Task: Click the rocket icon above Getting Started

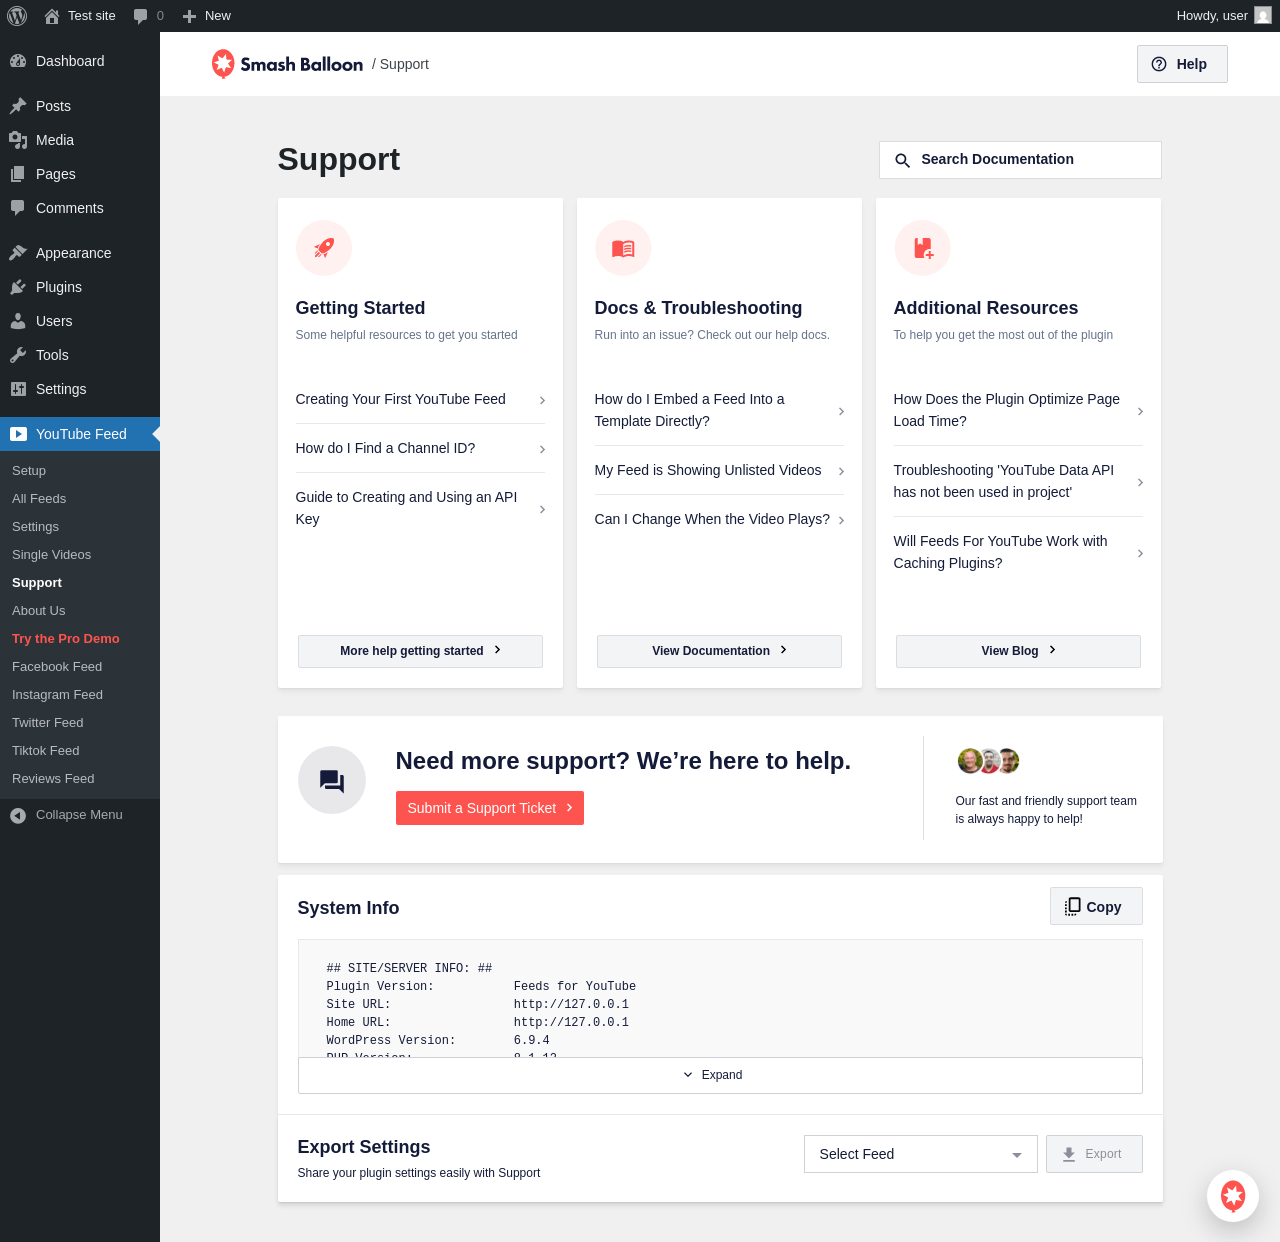Action: point(324,248)
